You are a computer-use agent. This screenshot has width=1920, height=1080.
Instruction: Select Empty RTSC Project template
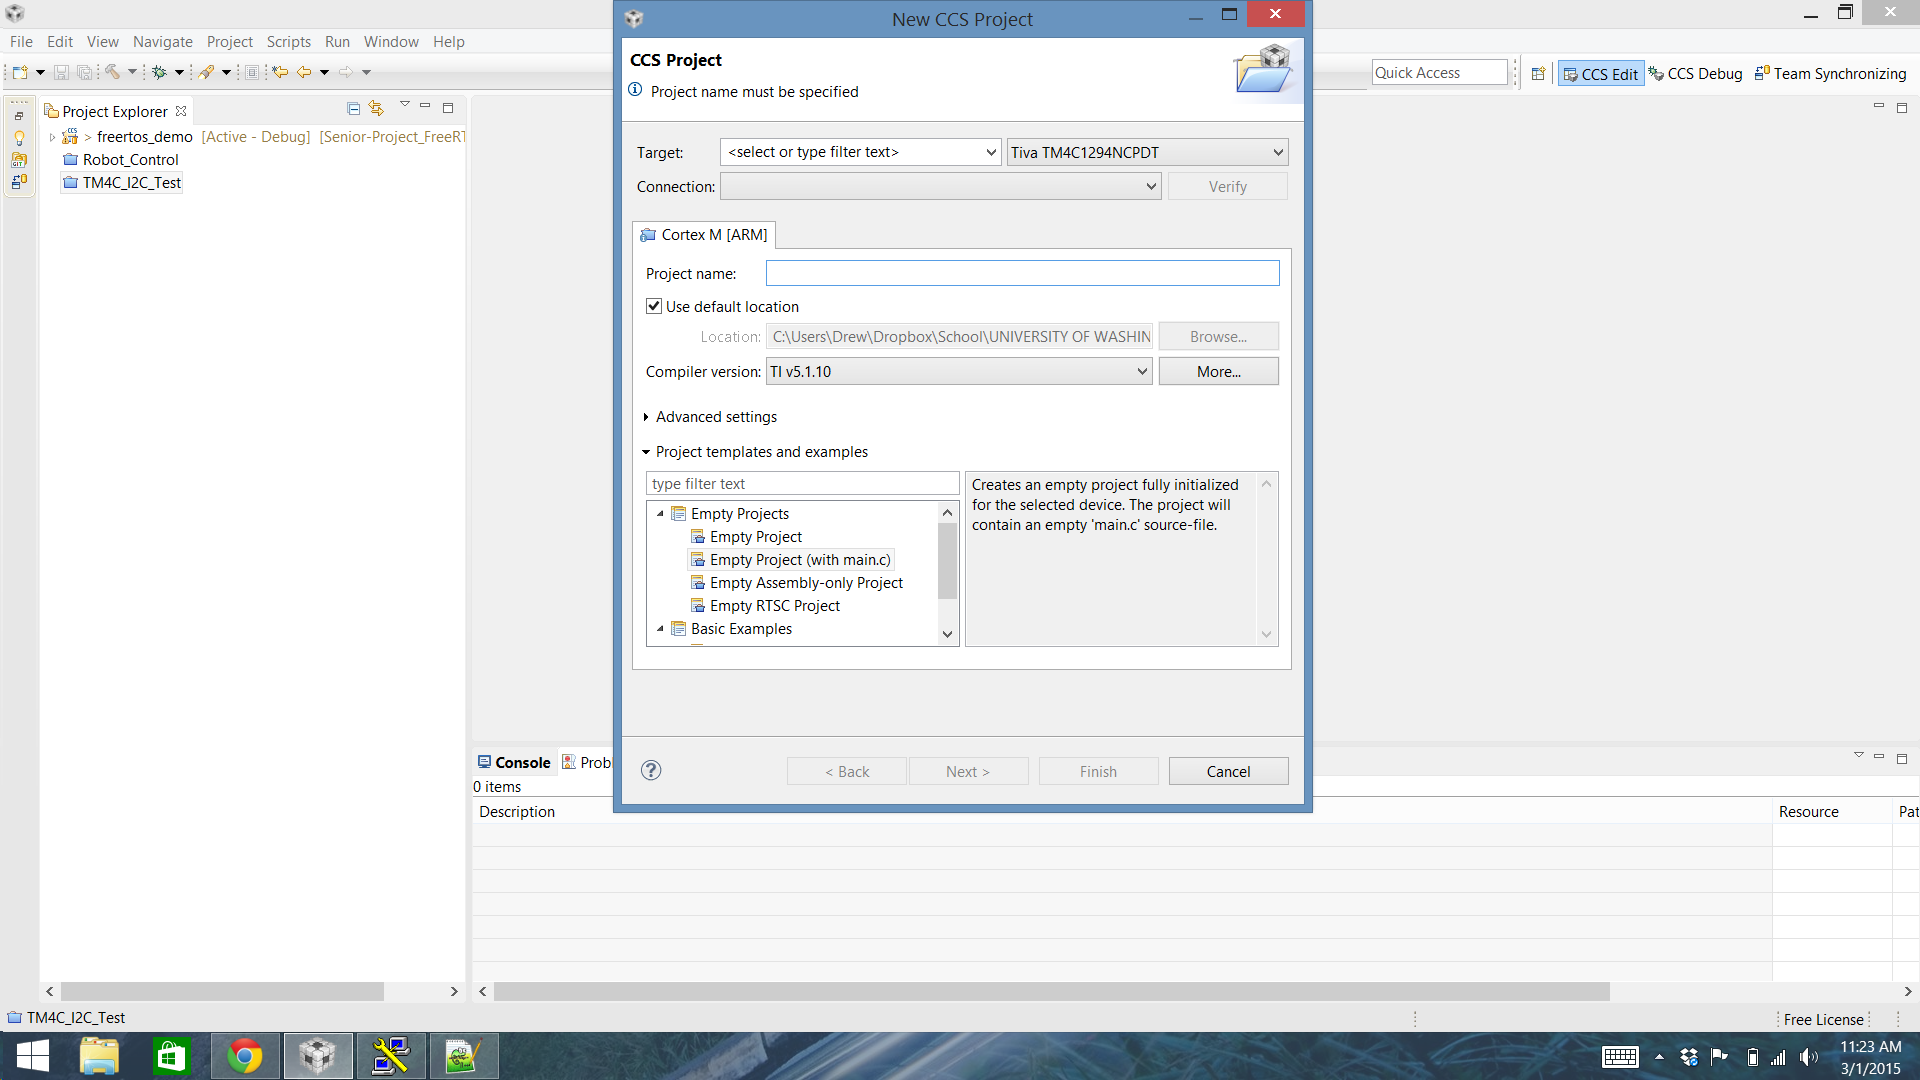(x=774, y=606)
